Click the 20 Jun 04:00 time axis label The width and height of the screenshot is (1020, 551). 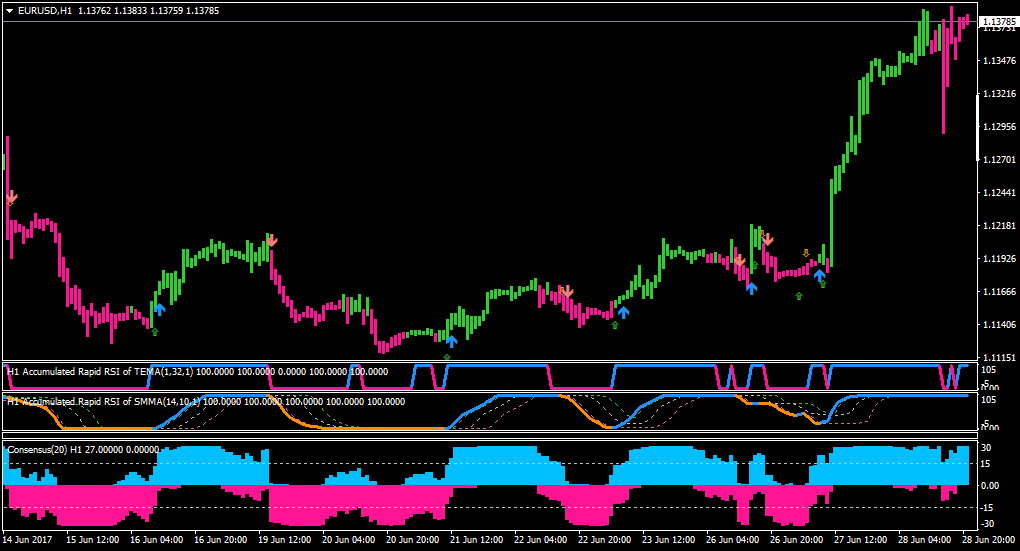(x=348, y=539)
